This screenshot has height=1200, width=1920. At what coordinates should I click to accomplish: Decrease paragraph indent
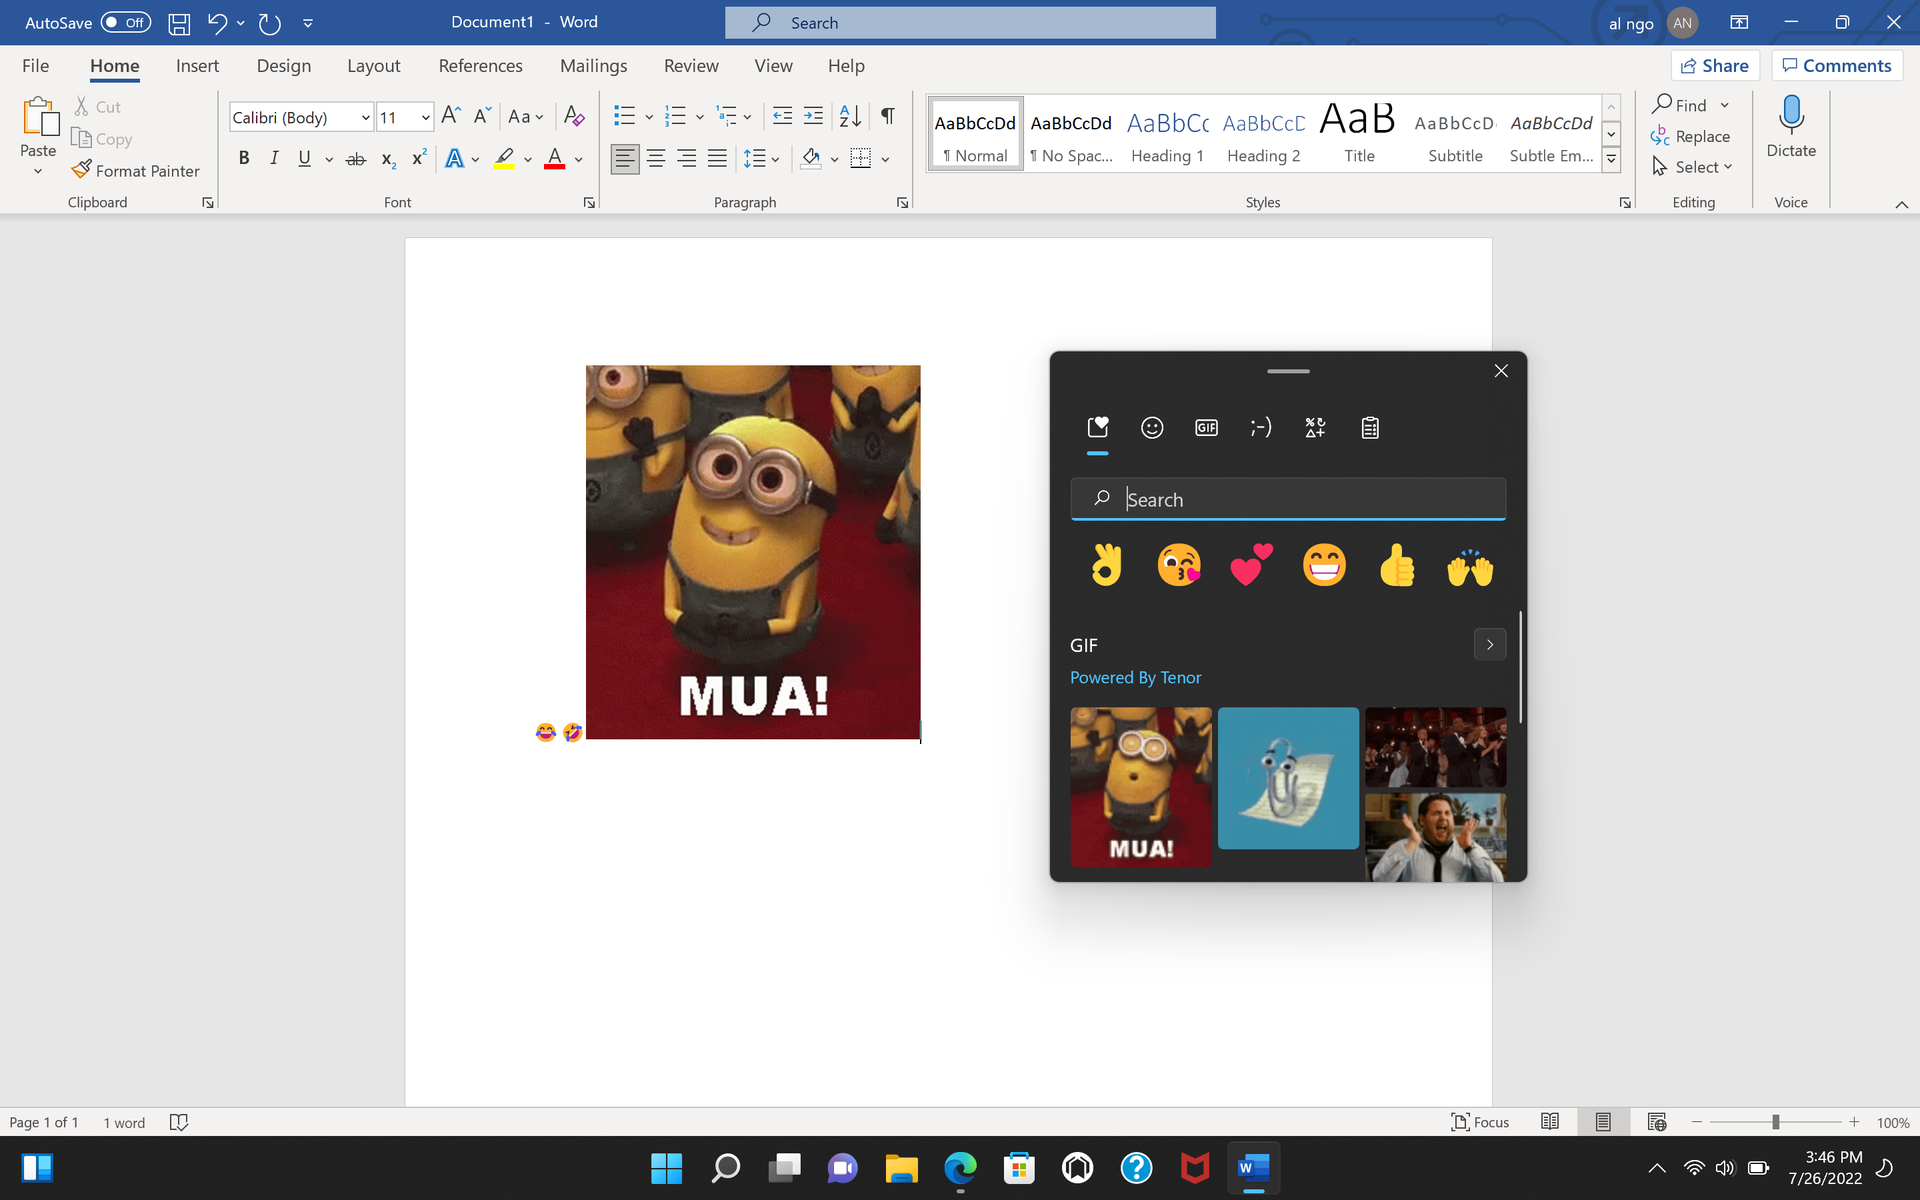pyautogui.click(x=782, y=116)
